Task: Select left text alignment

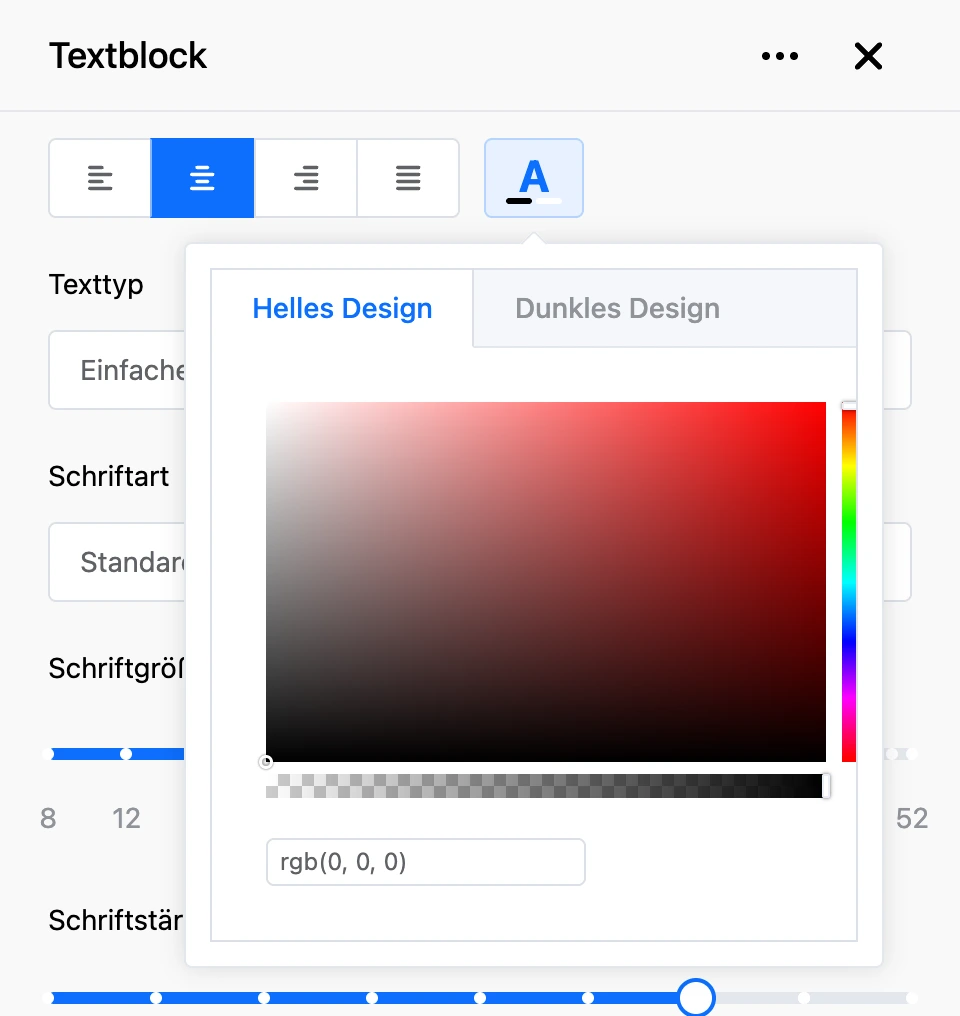Action: tap(100, 178)
